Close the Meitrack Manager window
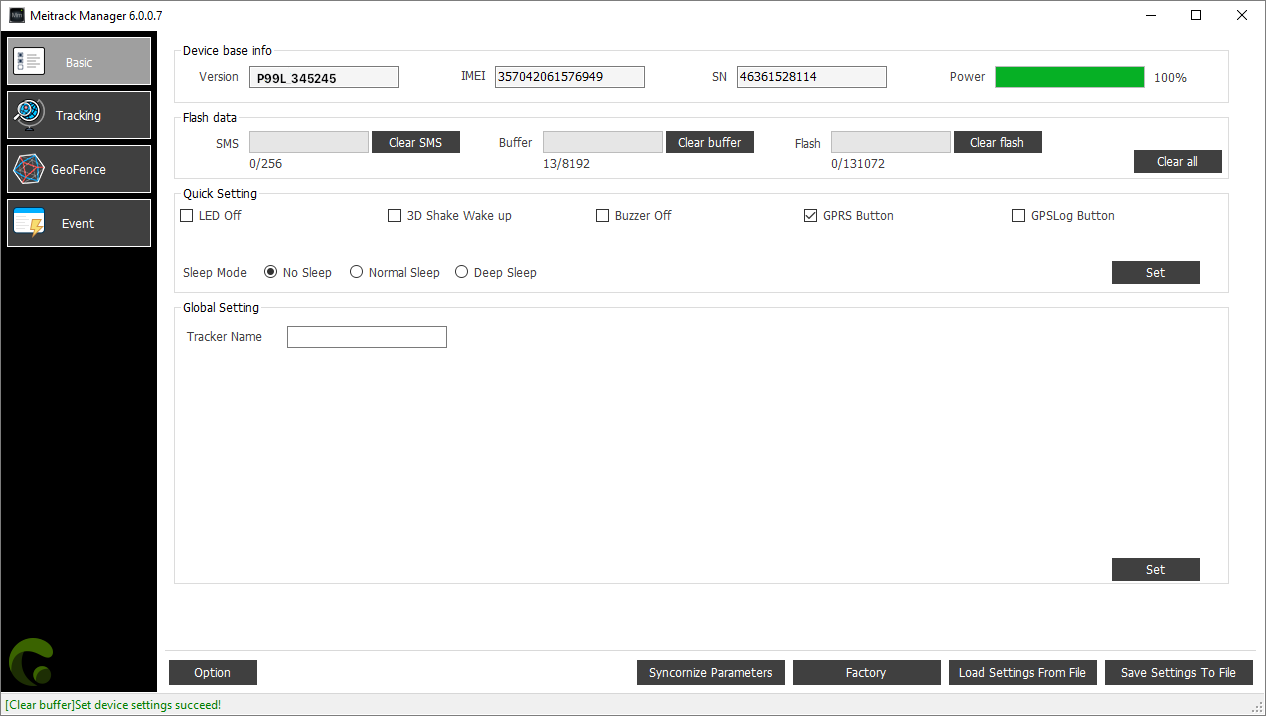 [1242, 15]
